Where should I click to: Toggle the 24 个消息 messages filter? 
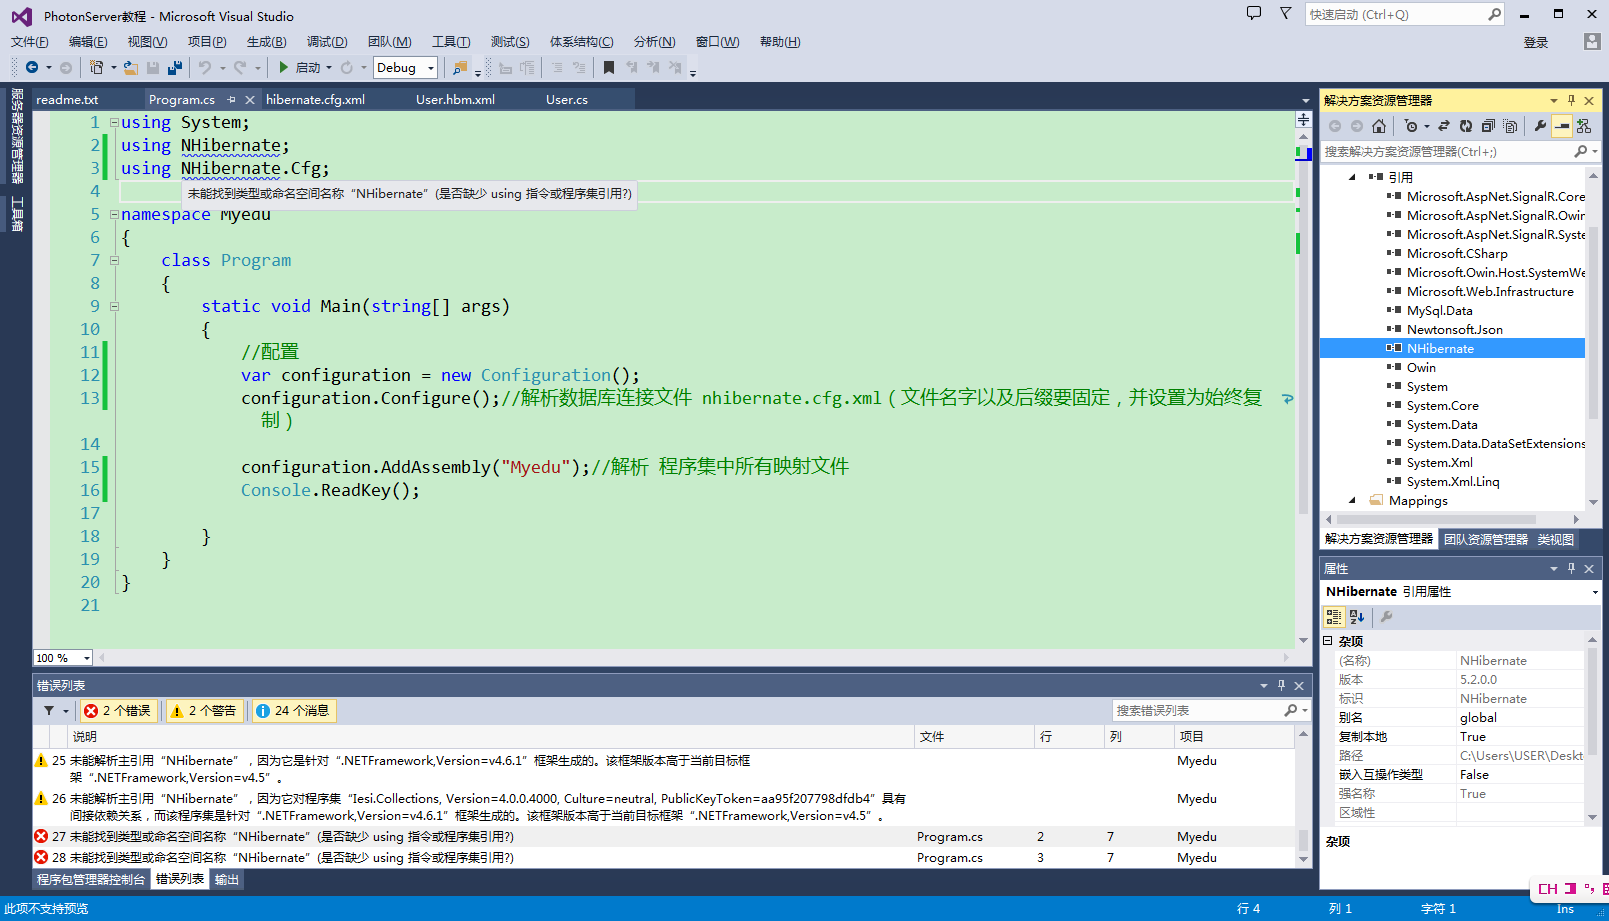pos(293,711)
